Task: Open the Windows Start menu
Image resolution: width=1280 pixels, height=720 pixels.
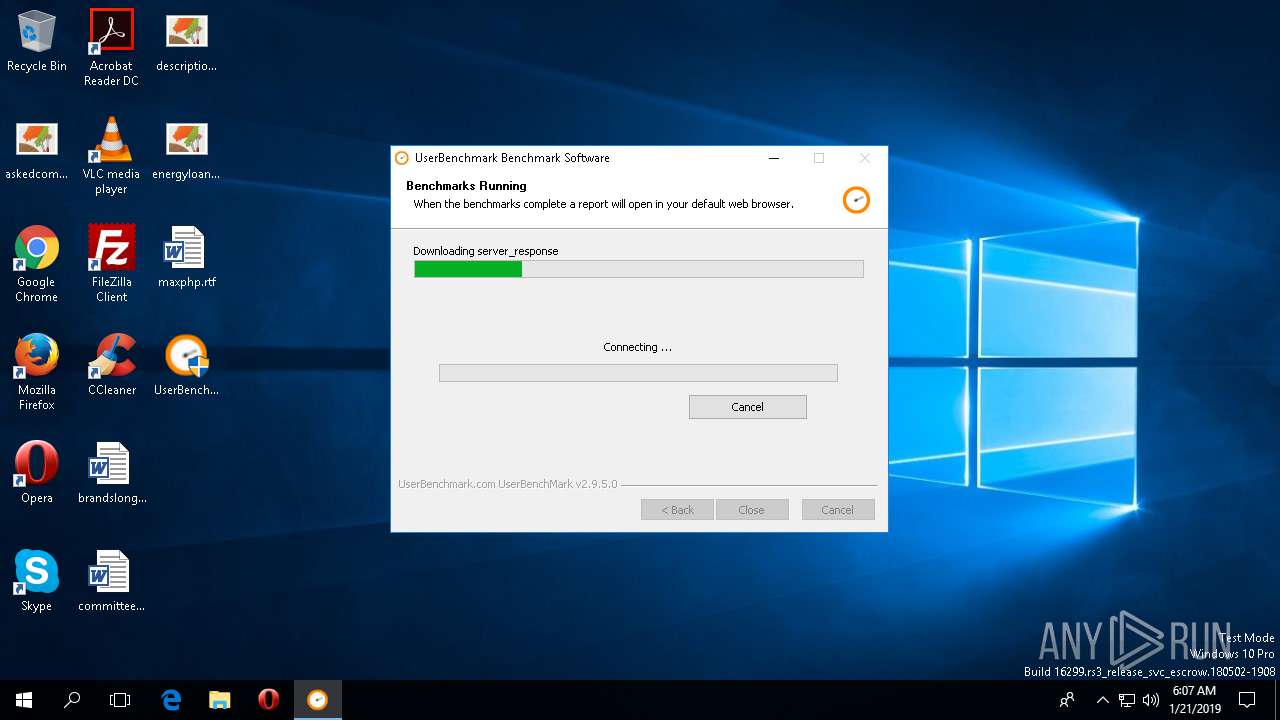Action: point(24,700)
